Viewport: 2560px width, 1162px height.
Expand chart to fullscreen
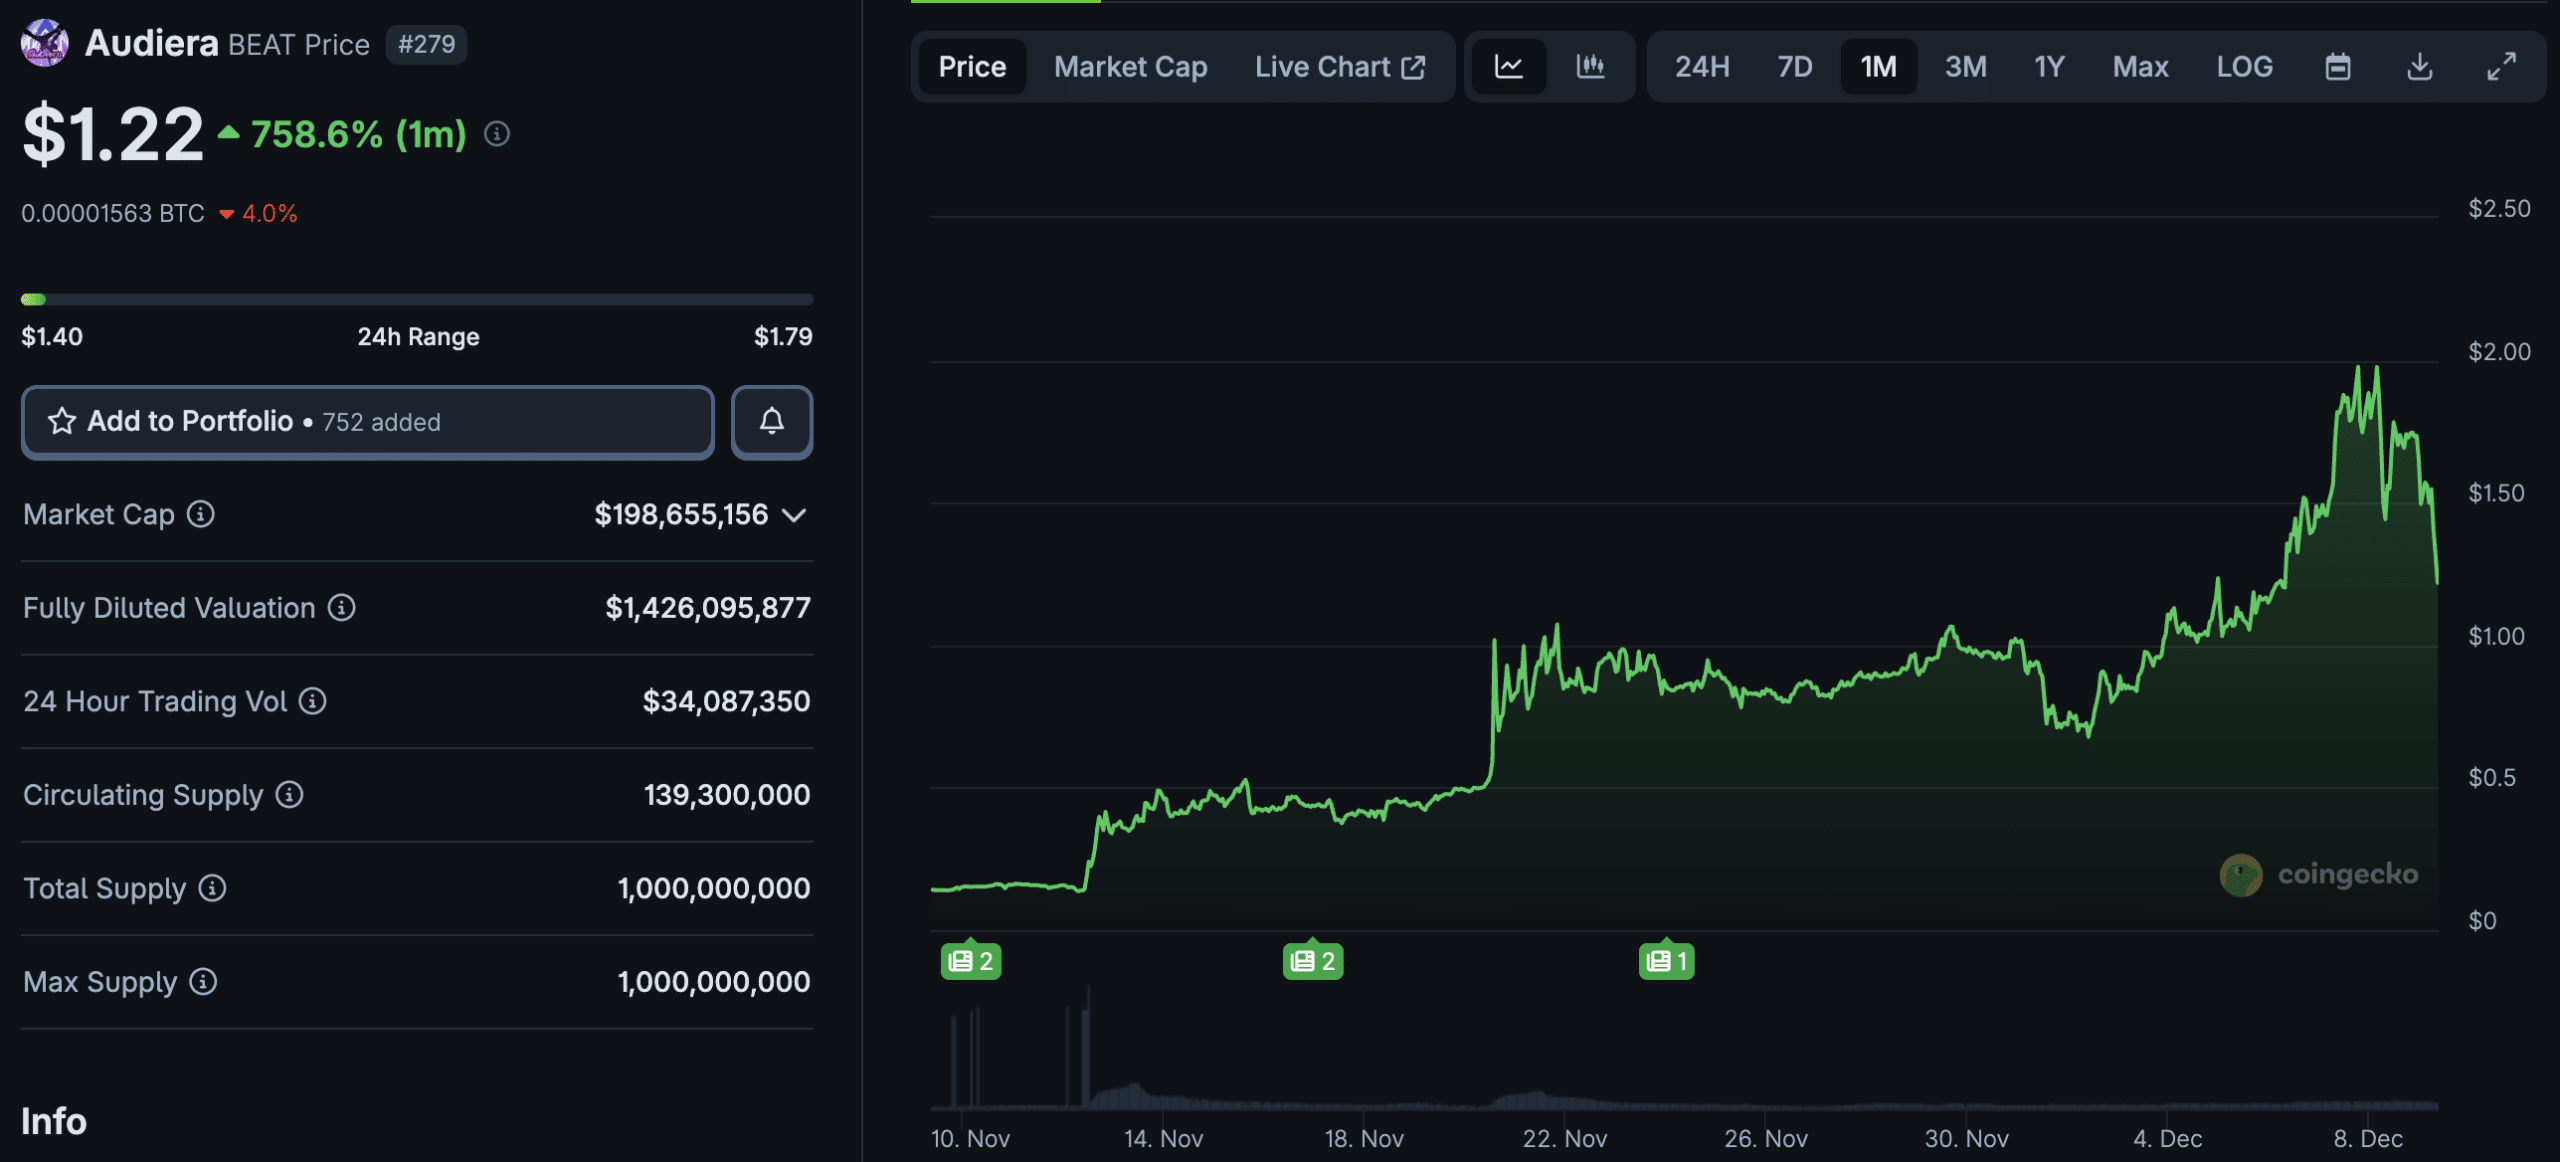click(x=2503, y=66)
